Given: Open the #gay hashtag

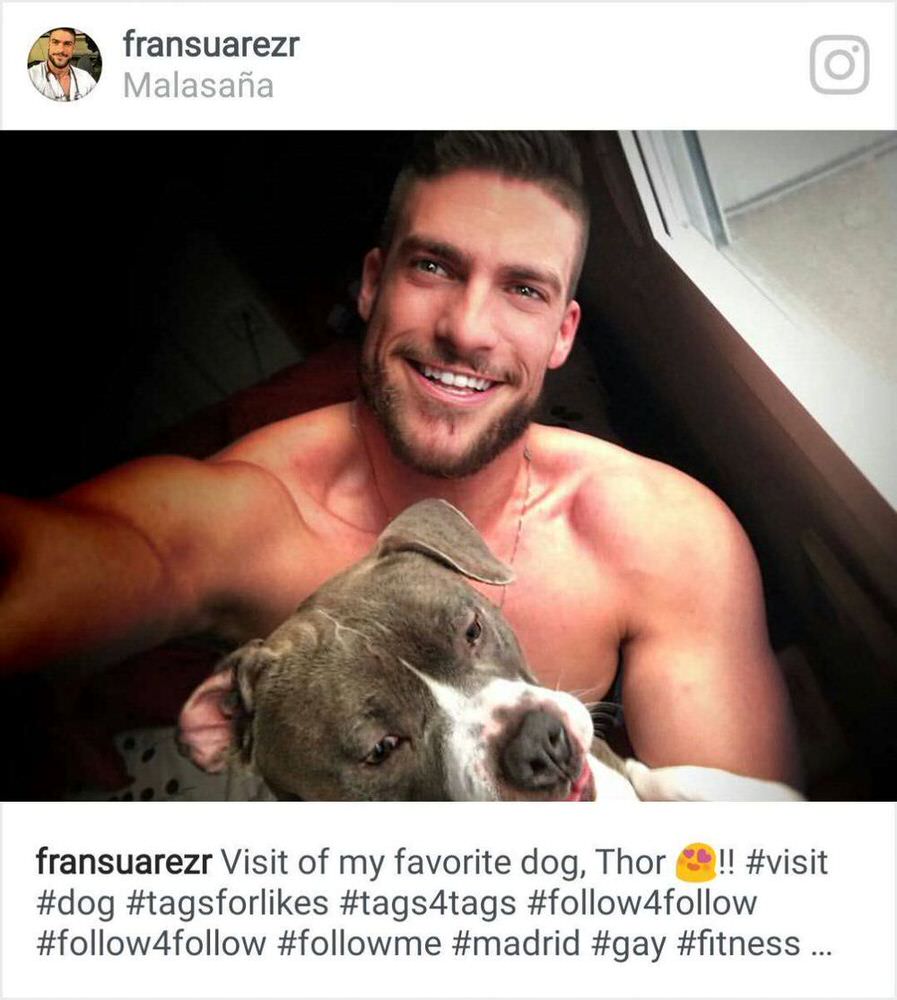Looking at the screenshot, I should (x=628, y=944).
